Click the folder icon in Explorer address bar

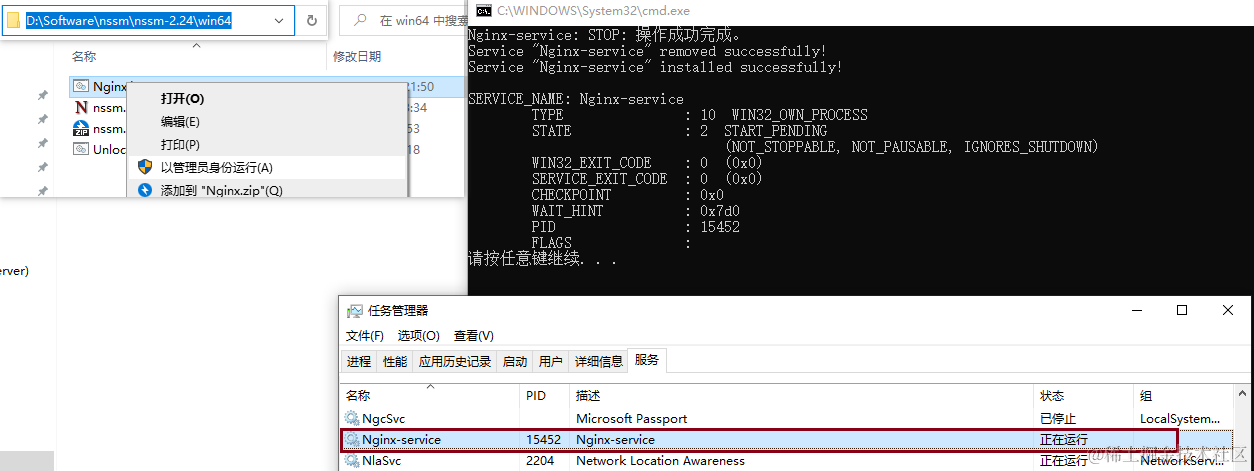[x=13, y=21]
